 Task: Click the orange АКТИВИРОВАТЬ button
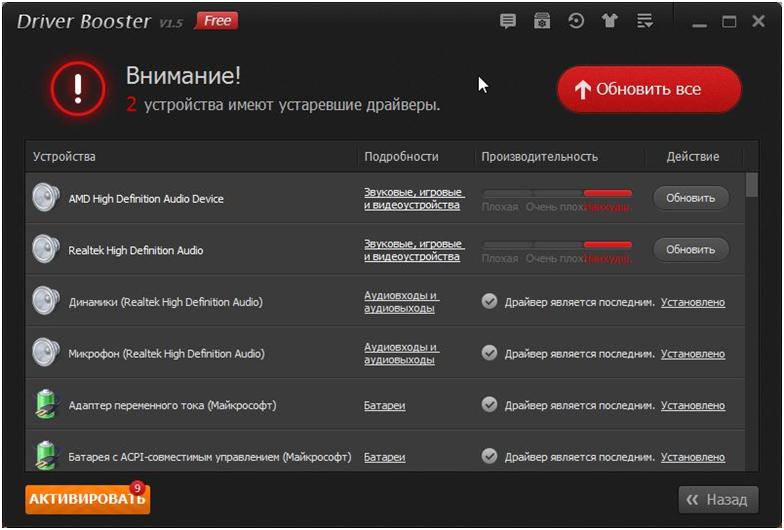(88, 499)
